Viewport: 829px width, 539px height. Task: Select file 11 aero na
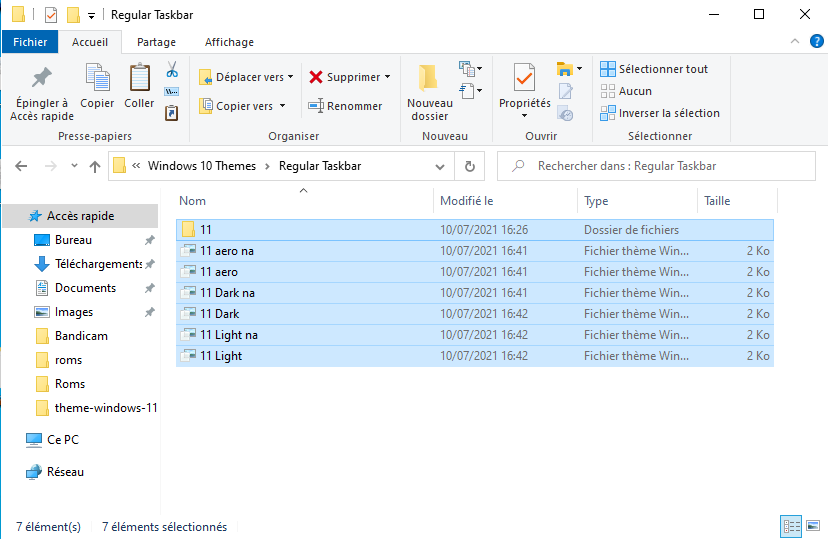[x=475, y=251]
